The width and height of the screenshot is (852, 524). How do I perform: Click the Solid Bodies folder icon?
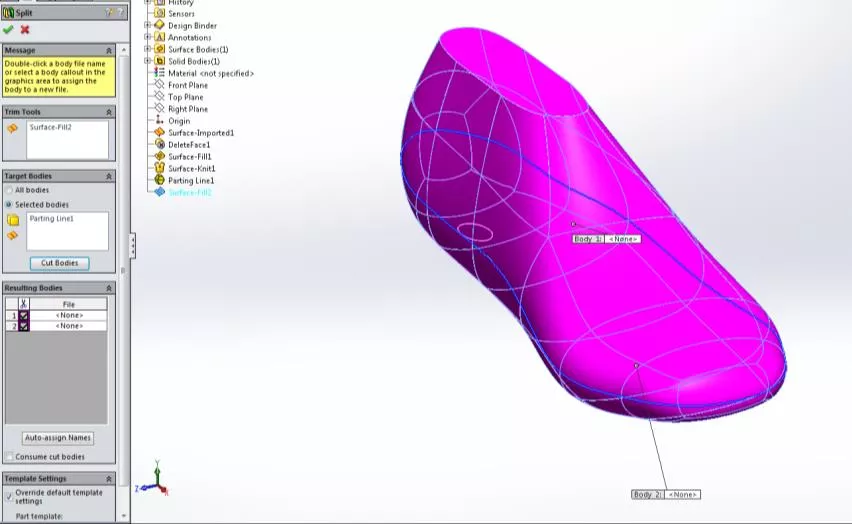click(x=159, y=61)
